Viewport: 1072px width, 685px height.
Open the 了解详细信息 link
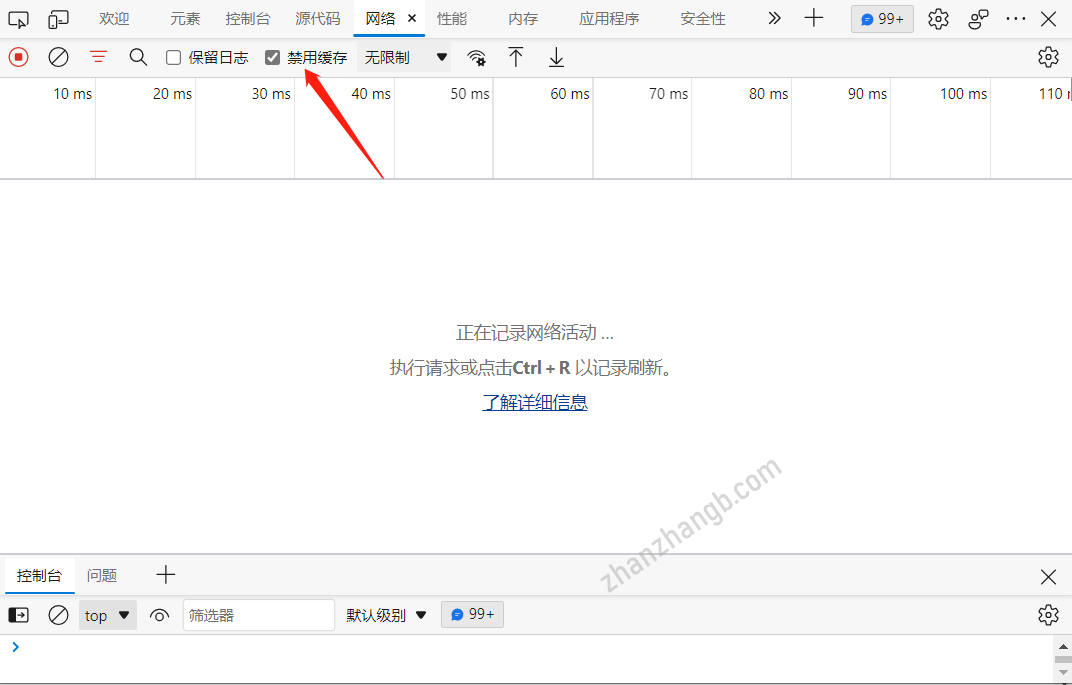tap(535, 402)
